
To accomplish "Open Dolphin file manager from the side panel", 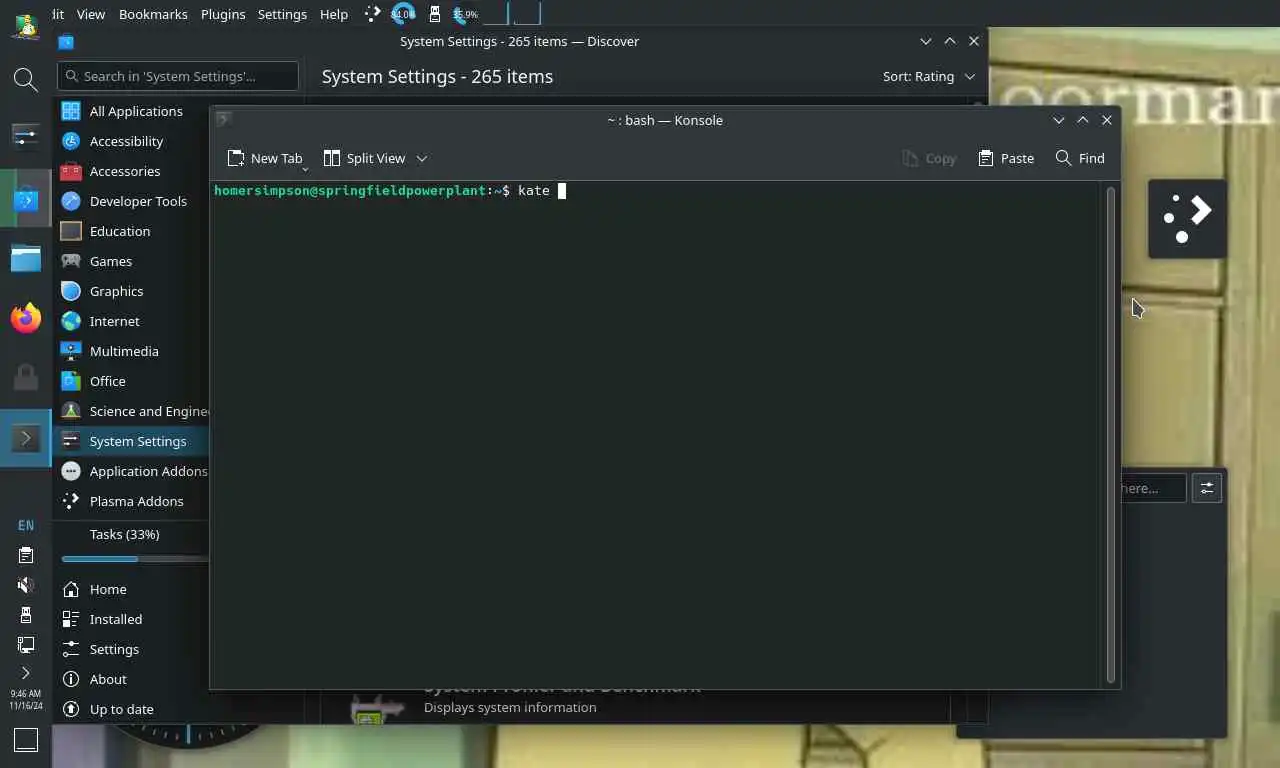I will coord(26,259).
